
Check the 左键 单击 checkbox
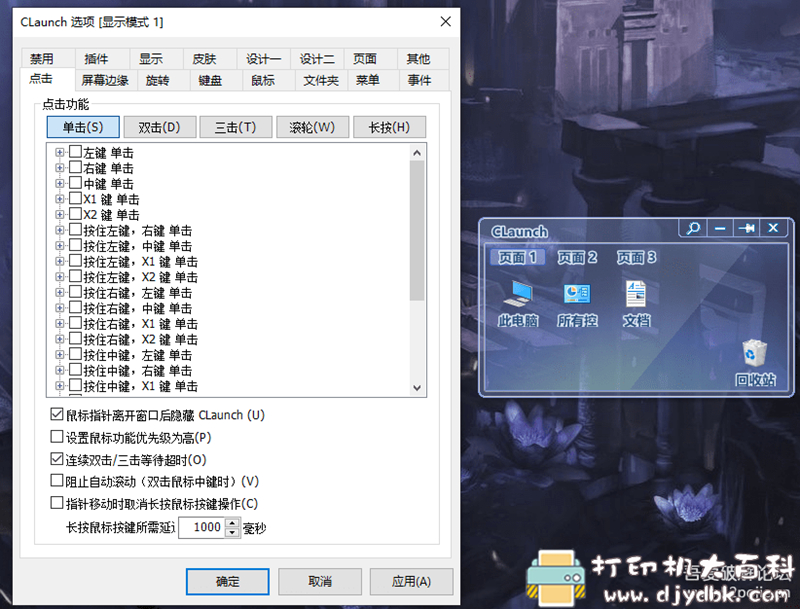tap(76, 151)
